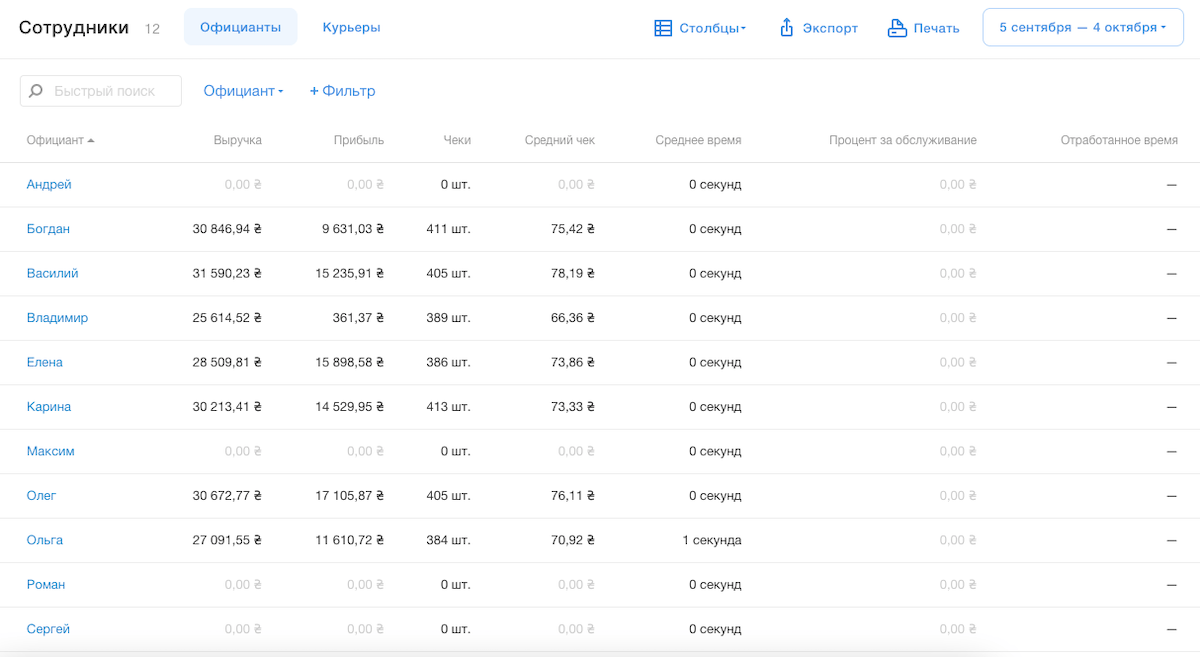Switch to the Курьеры tab
This screenshot has height=657, width=1200.
click(351, 28)
